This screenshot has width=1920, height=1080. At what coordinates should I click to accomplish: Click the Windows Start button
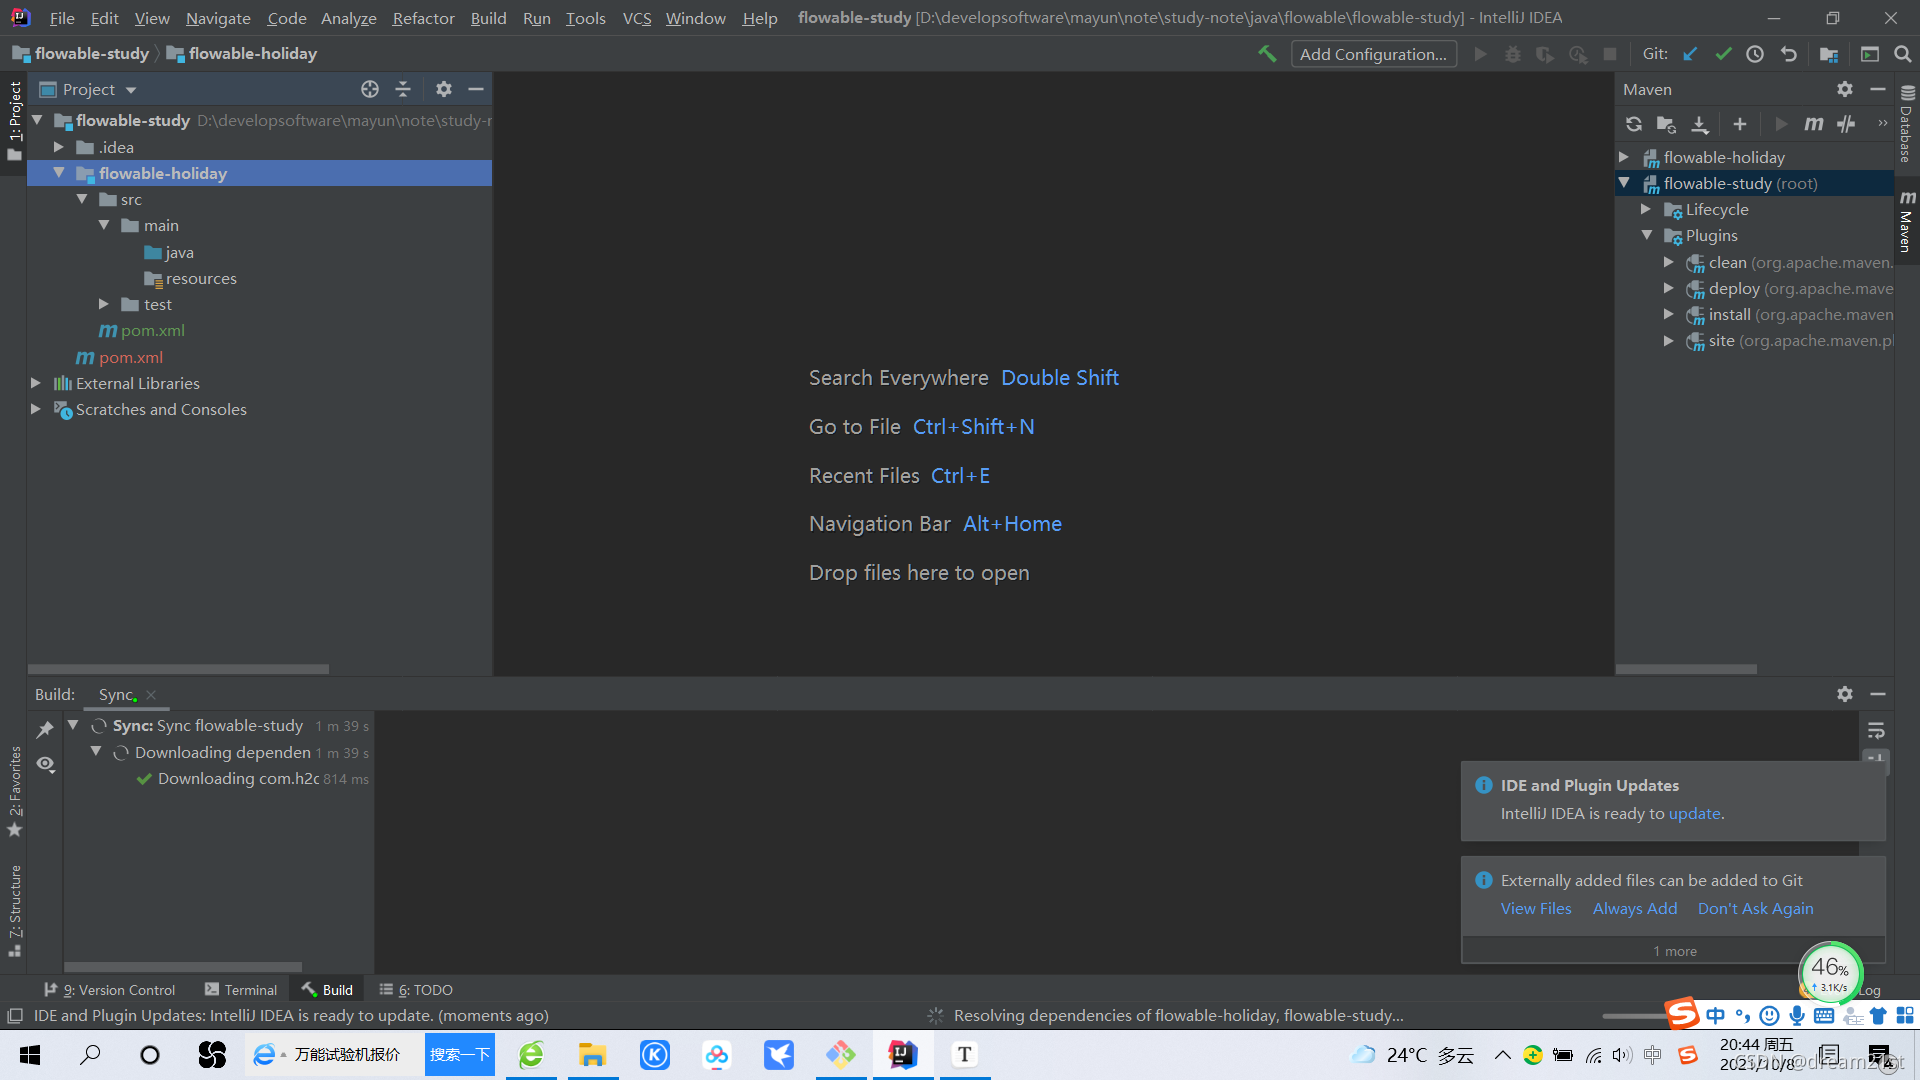click(x=30, y=1054)
